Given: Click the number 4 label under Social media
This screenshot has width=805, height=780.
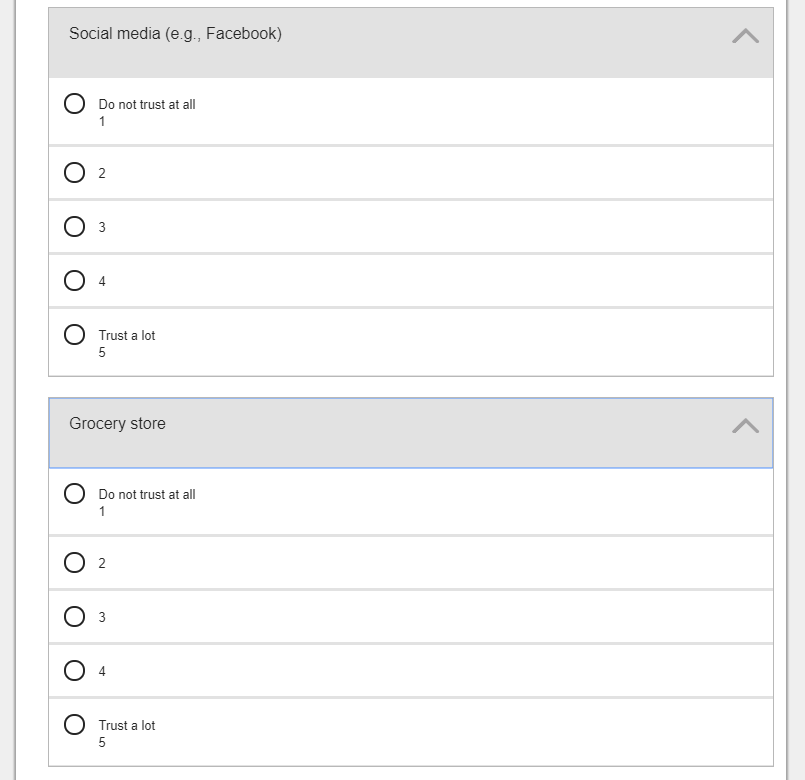Looking at the screenshot, I should pos(102,282).
